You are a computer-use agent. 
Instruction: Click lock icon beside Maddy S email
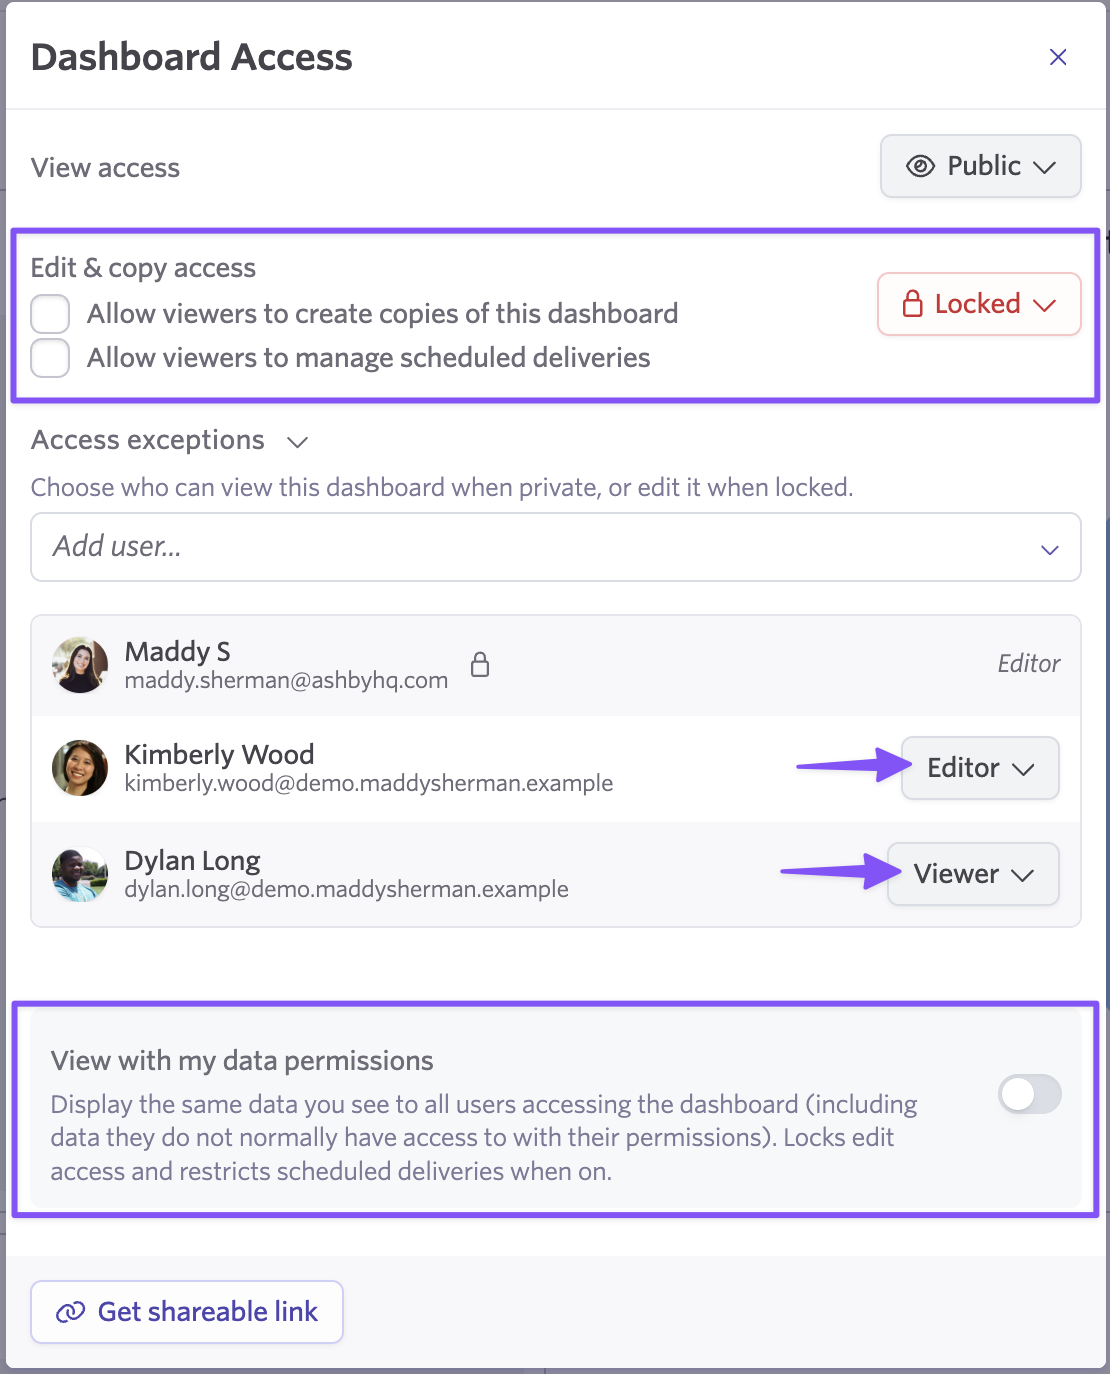[480, 664]
